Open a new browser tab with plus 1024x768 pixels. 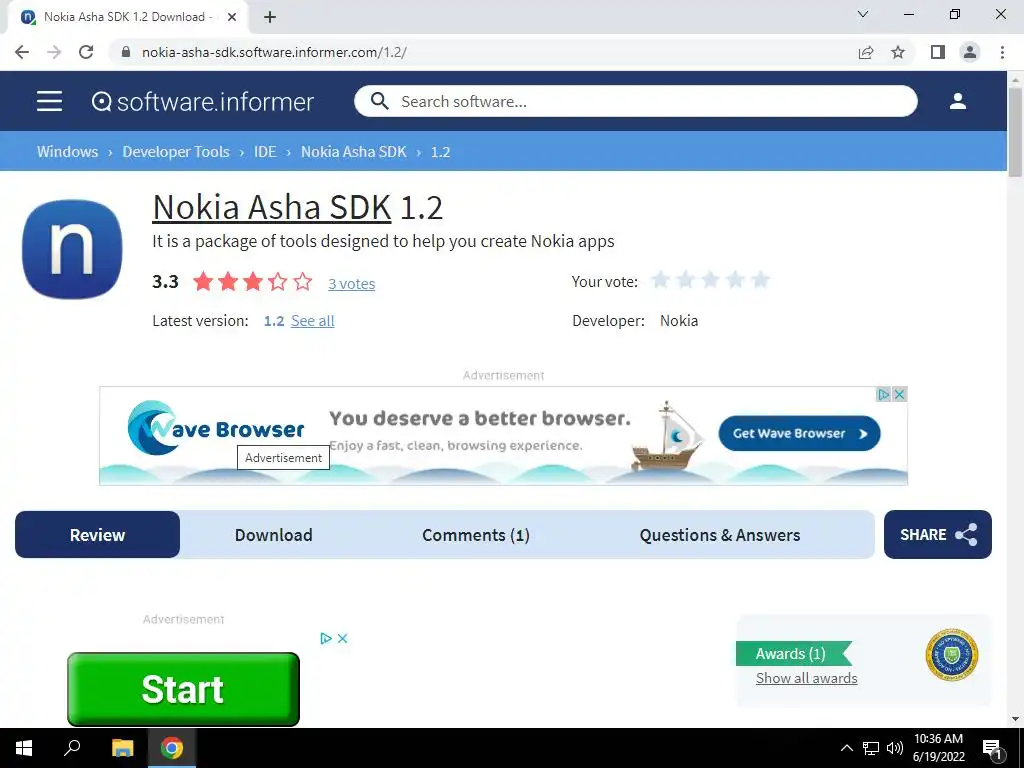pos(270,18)
